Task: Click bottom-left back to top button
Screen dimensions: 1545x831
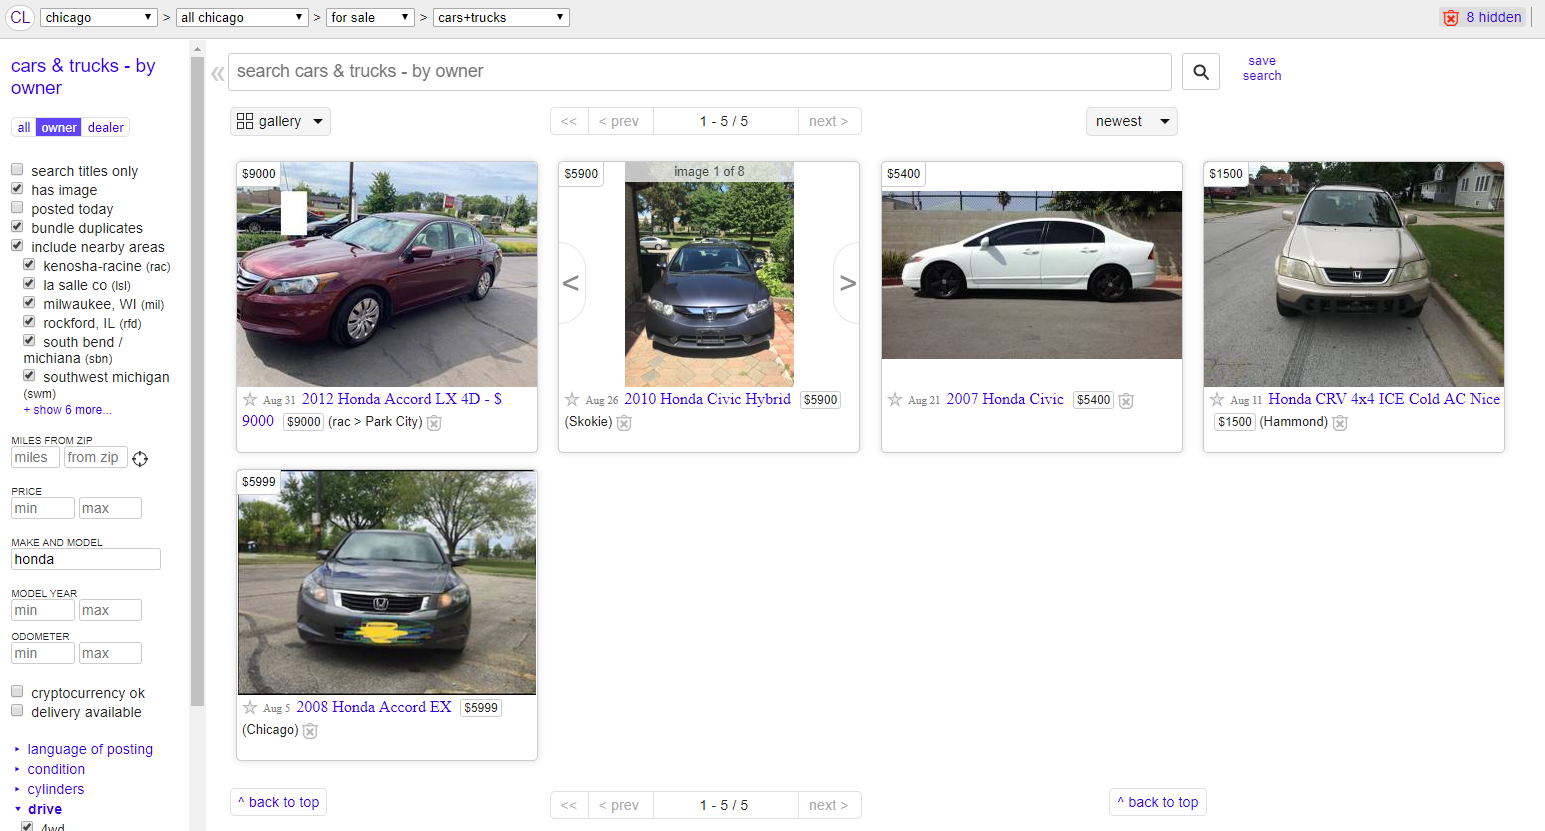Action: [279, 802]
